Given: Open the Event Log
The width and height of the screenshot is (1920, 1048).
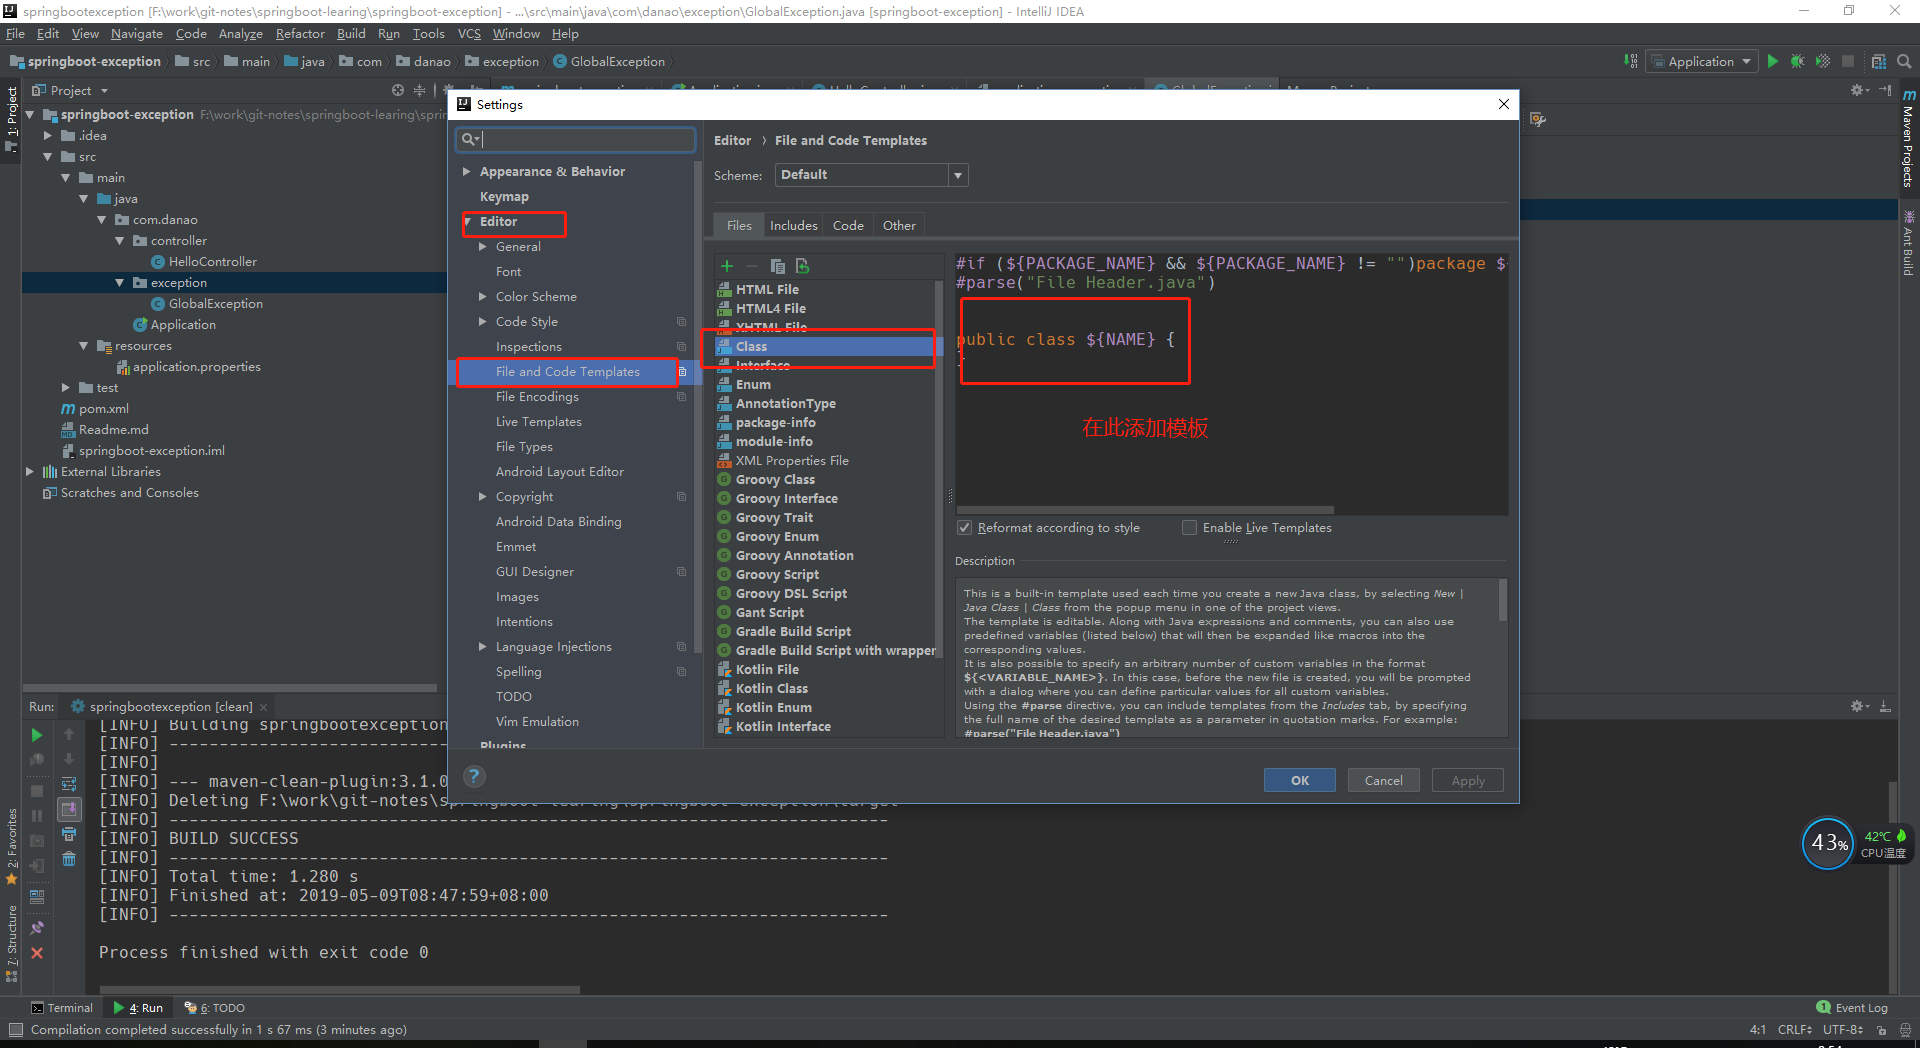Looking at the screenshot, I should coord(1852,1008).
